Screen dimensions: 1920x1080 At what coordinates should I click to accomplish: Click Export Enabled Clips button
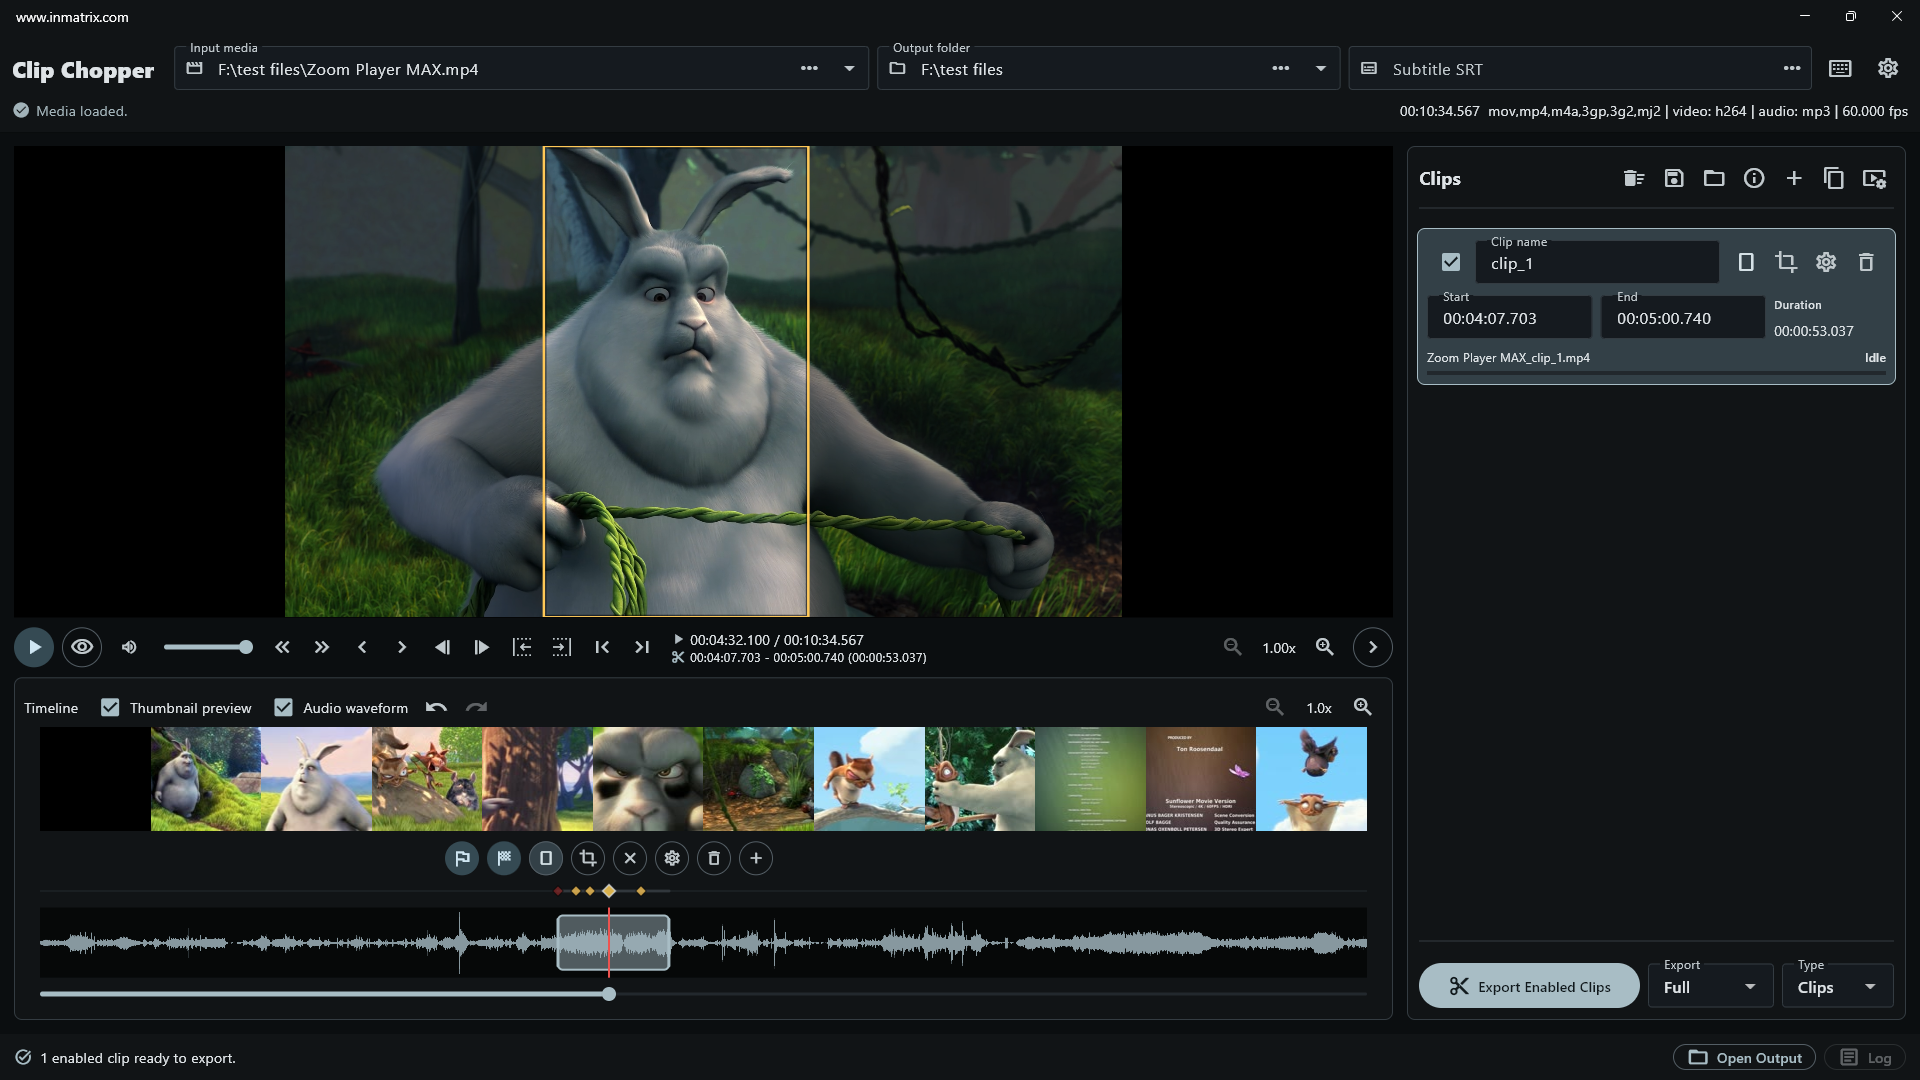1529,986
